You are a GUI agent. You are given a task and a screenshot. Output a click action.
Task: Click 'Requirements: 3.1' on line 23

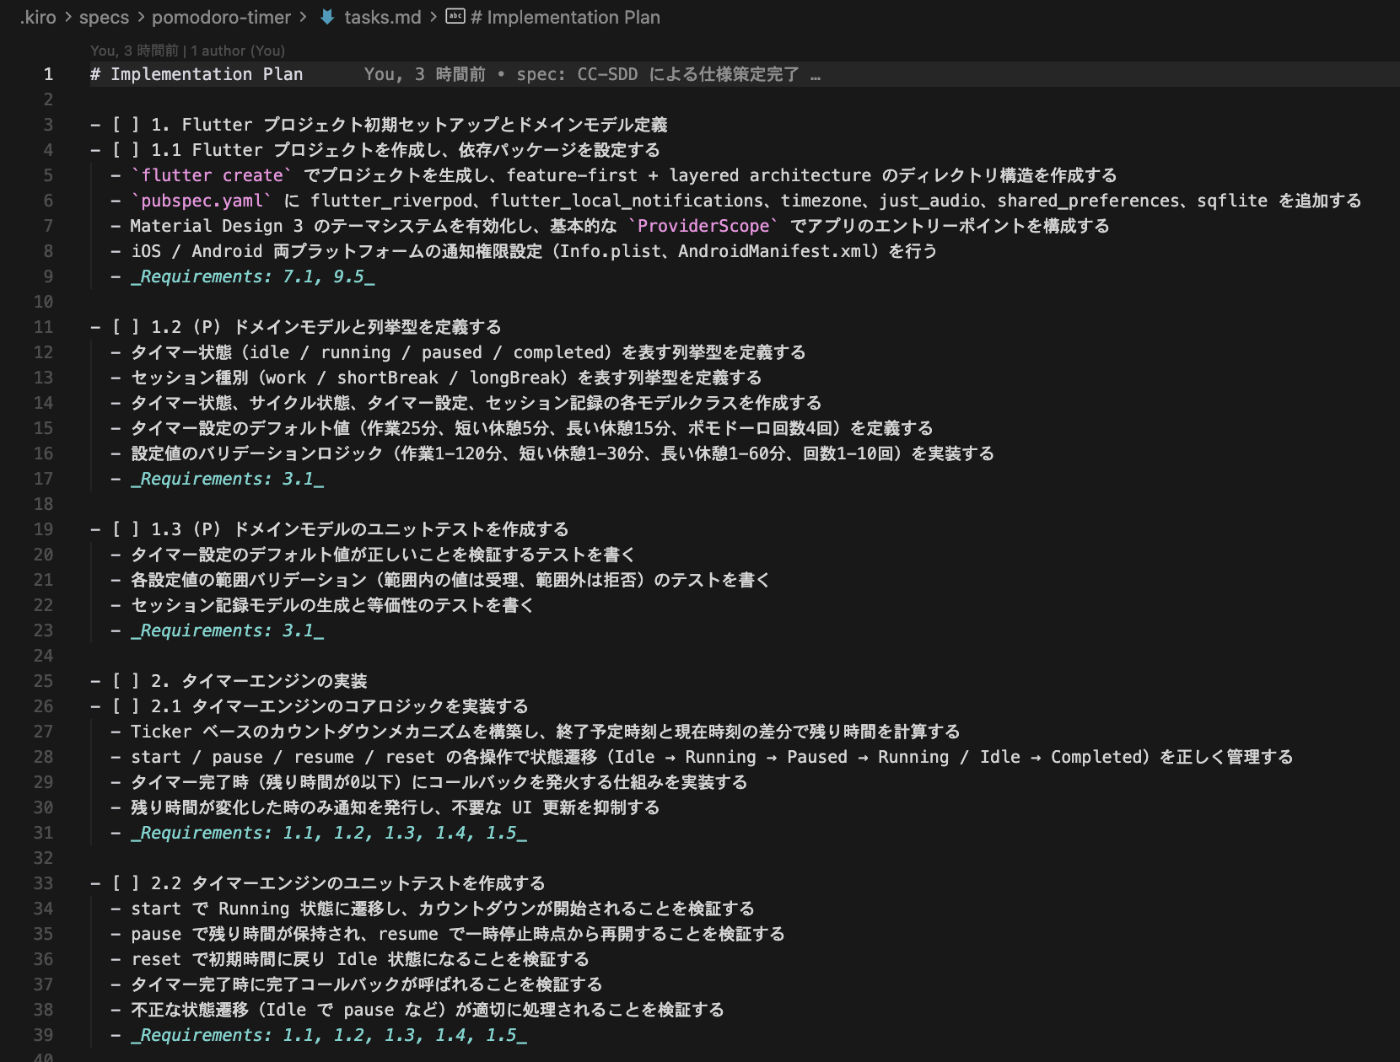pyautogui.click(x=227, y=631)
